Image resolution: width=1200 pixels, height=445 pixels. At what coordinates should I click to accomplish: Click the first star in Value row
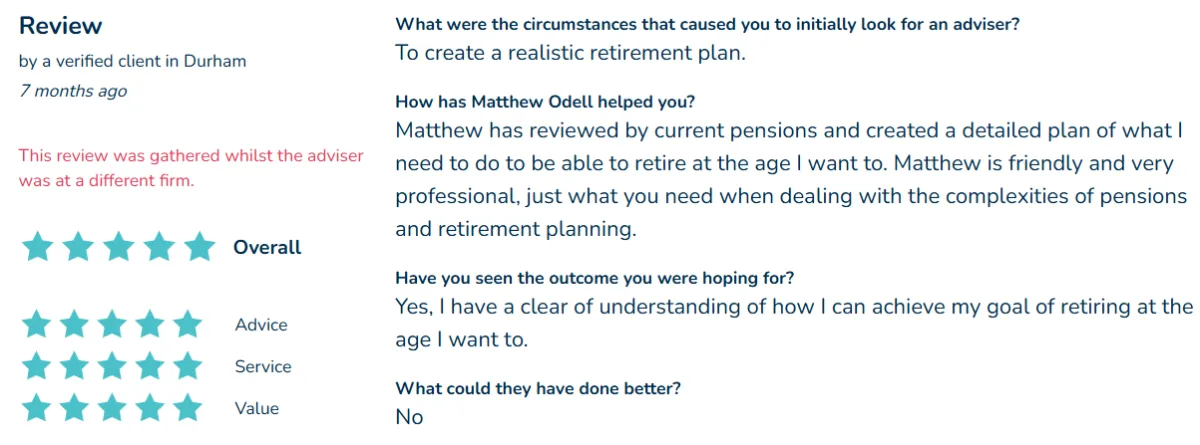pyautogui.click(x=36, y=408)
